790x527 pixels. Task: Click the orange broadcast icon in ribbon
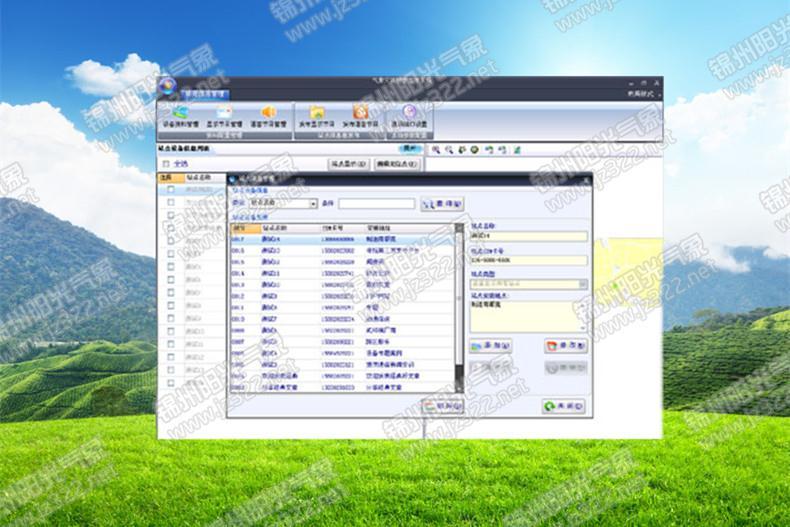point(360,112)
